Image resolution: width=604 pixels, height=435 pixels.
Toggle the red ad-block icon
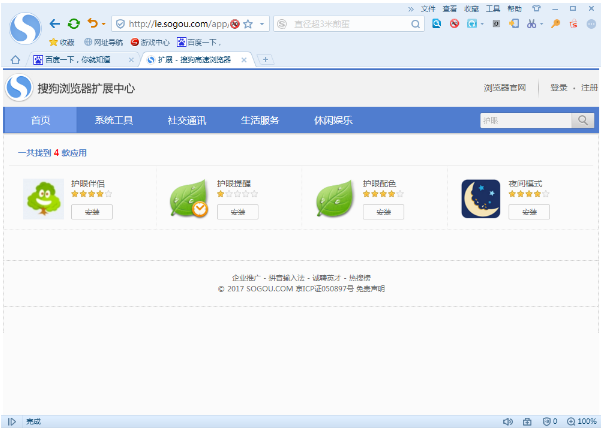[455, 24]
